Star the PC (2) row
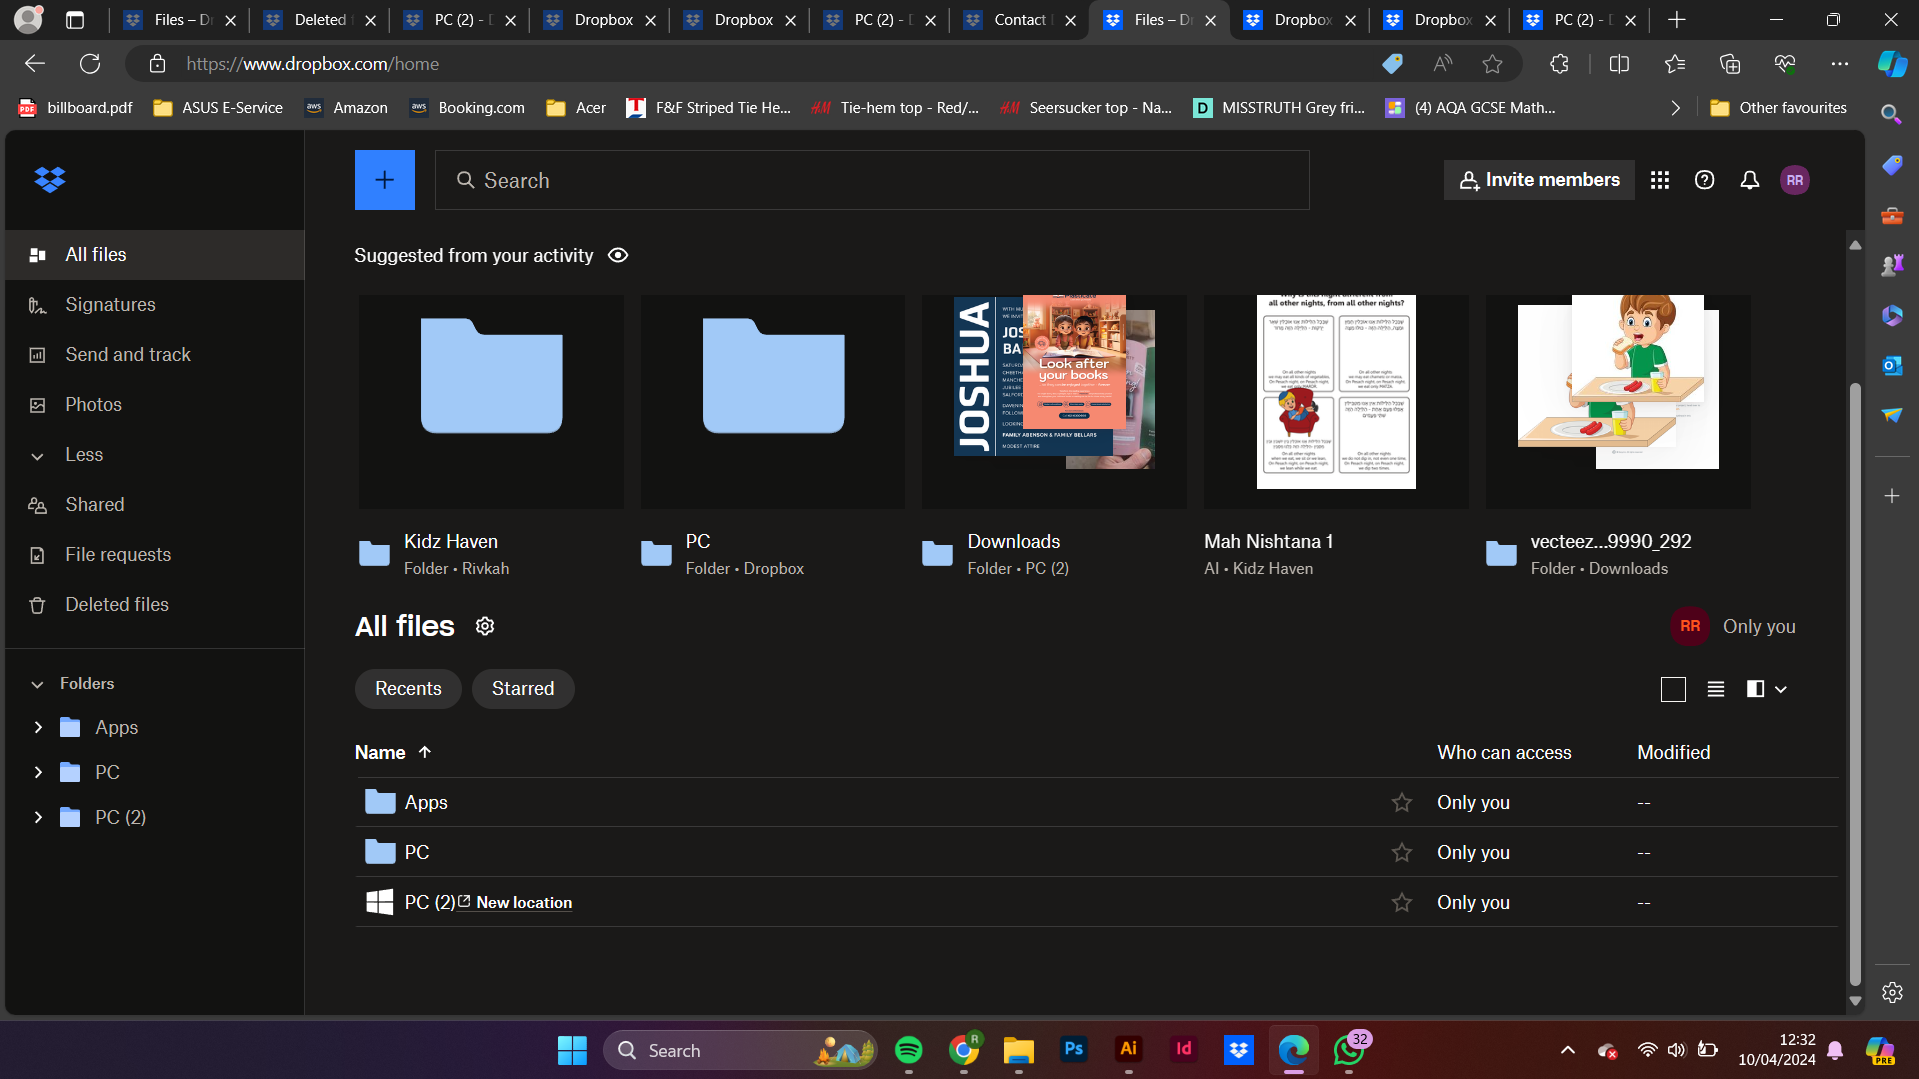 [x=1402, y=902]
